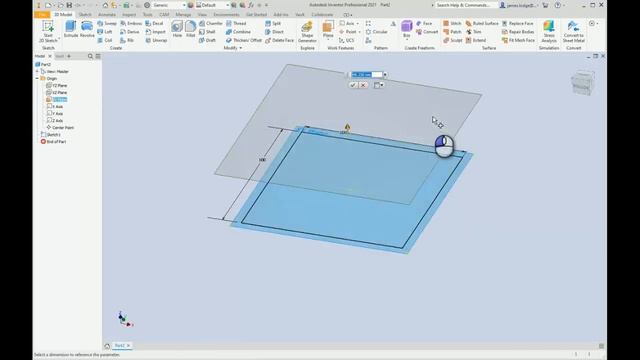Click the ViewCube in the viewport
The width and height of the screenshot is (640, 360).
[x=582, y=83]
